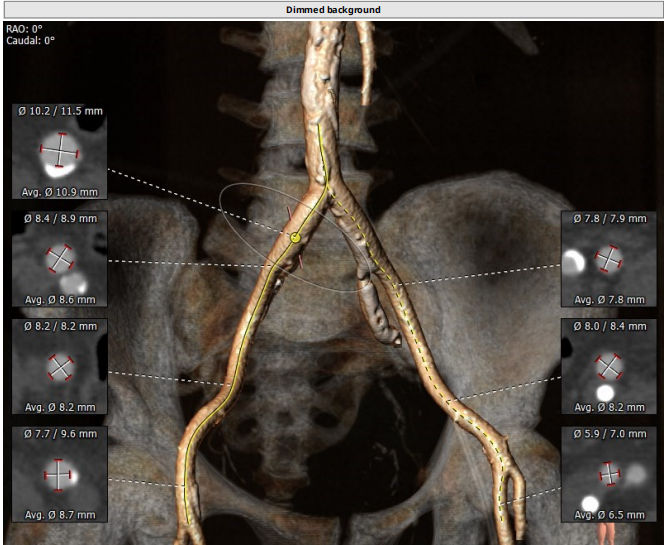The height and width of the screenshot is (545, 664).
Task: Click the Ø 7.7 / 9.6 mm diameter label
Action: click(59, 434)
